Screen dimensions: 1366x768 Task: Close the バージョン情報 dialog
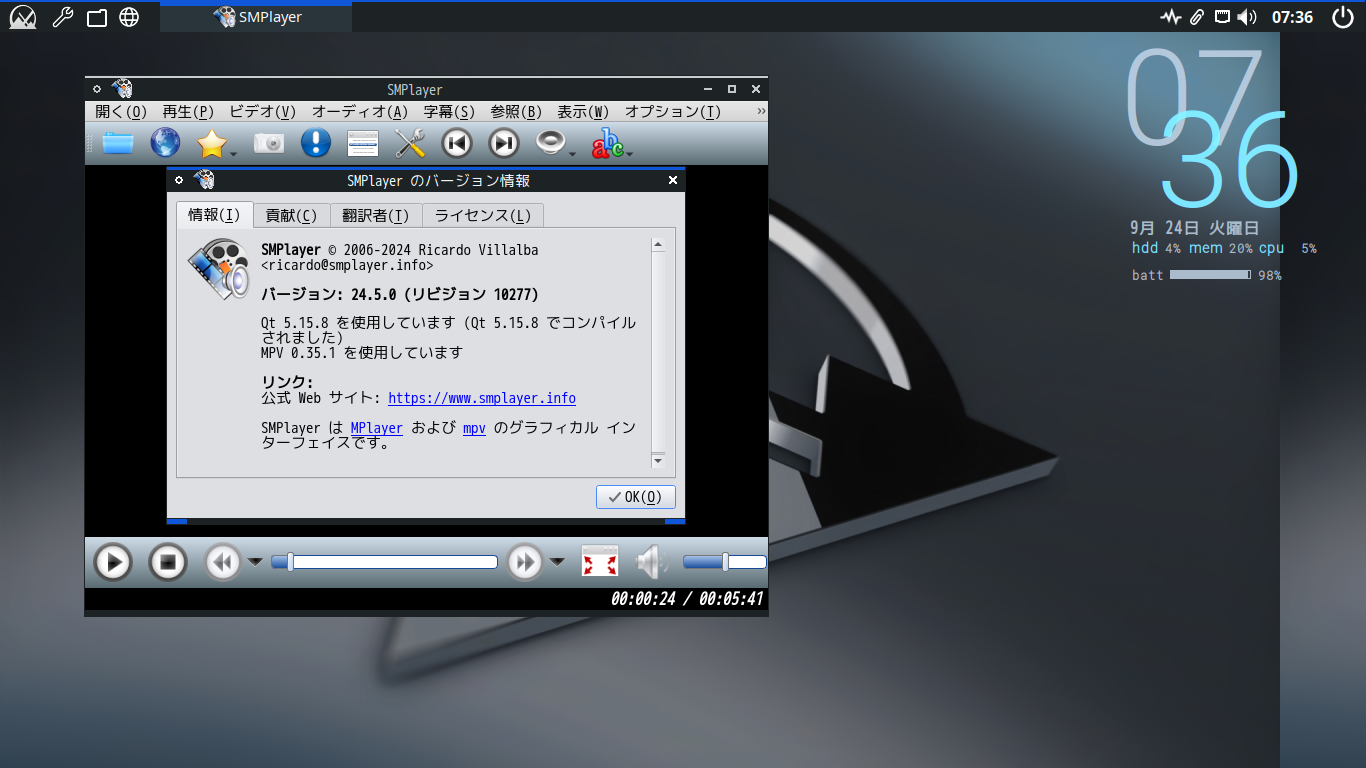coord(673,180)
